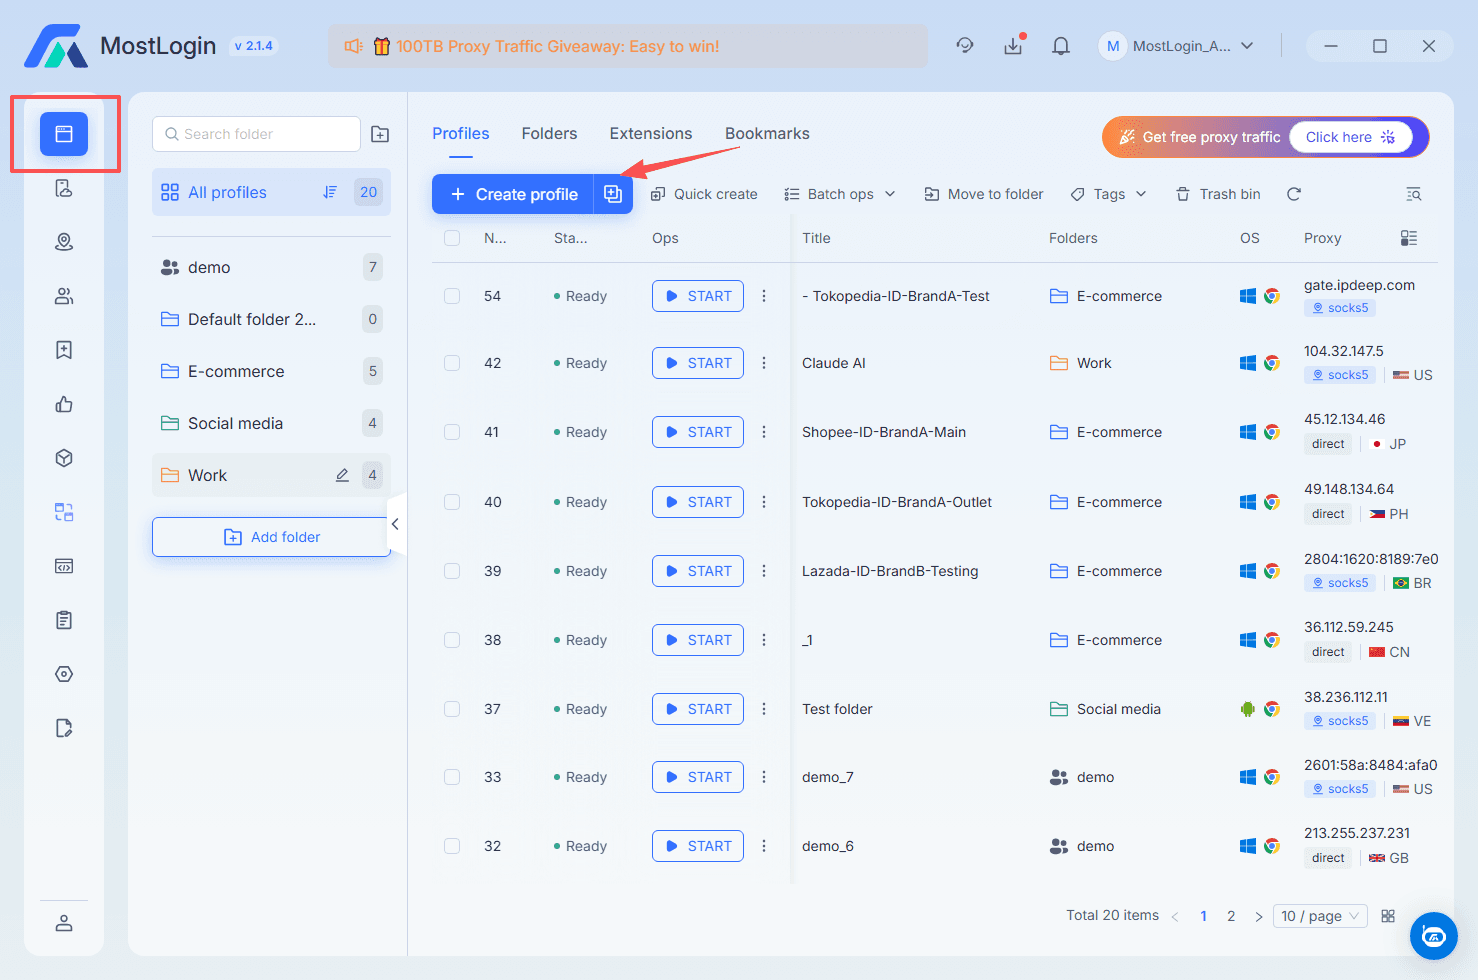Open the more options for Claude AI
This screenshot has width=1478, height=980.
(764, 363)
